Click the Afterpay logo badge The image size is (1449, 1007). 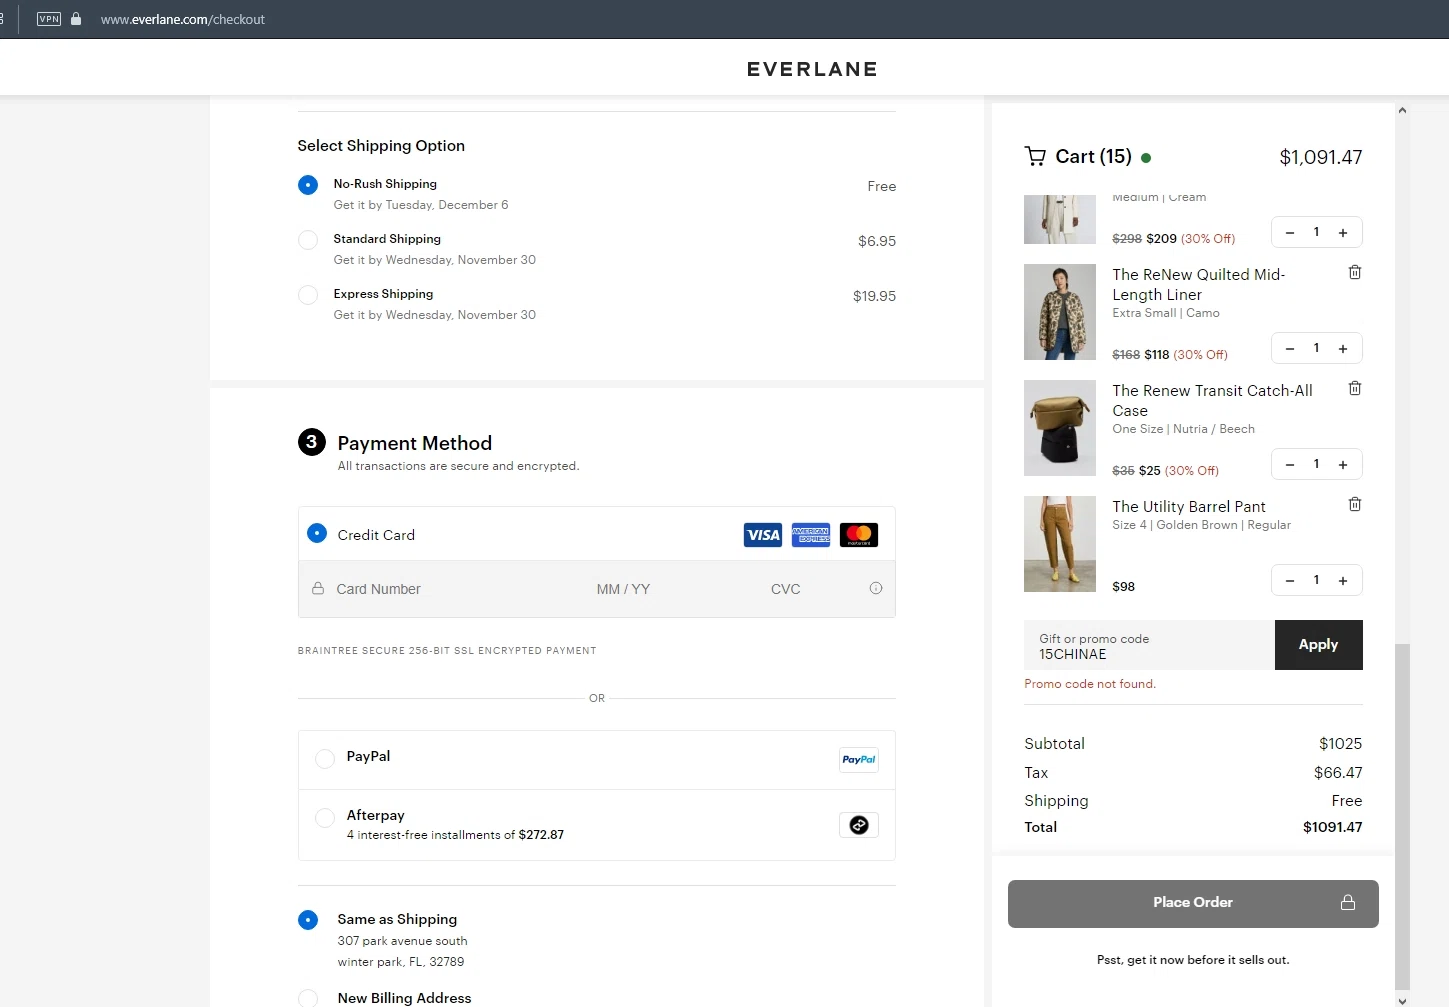pos(859,825)
